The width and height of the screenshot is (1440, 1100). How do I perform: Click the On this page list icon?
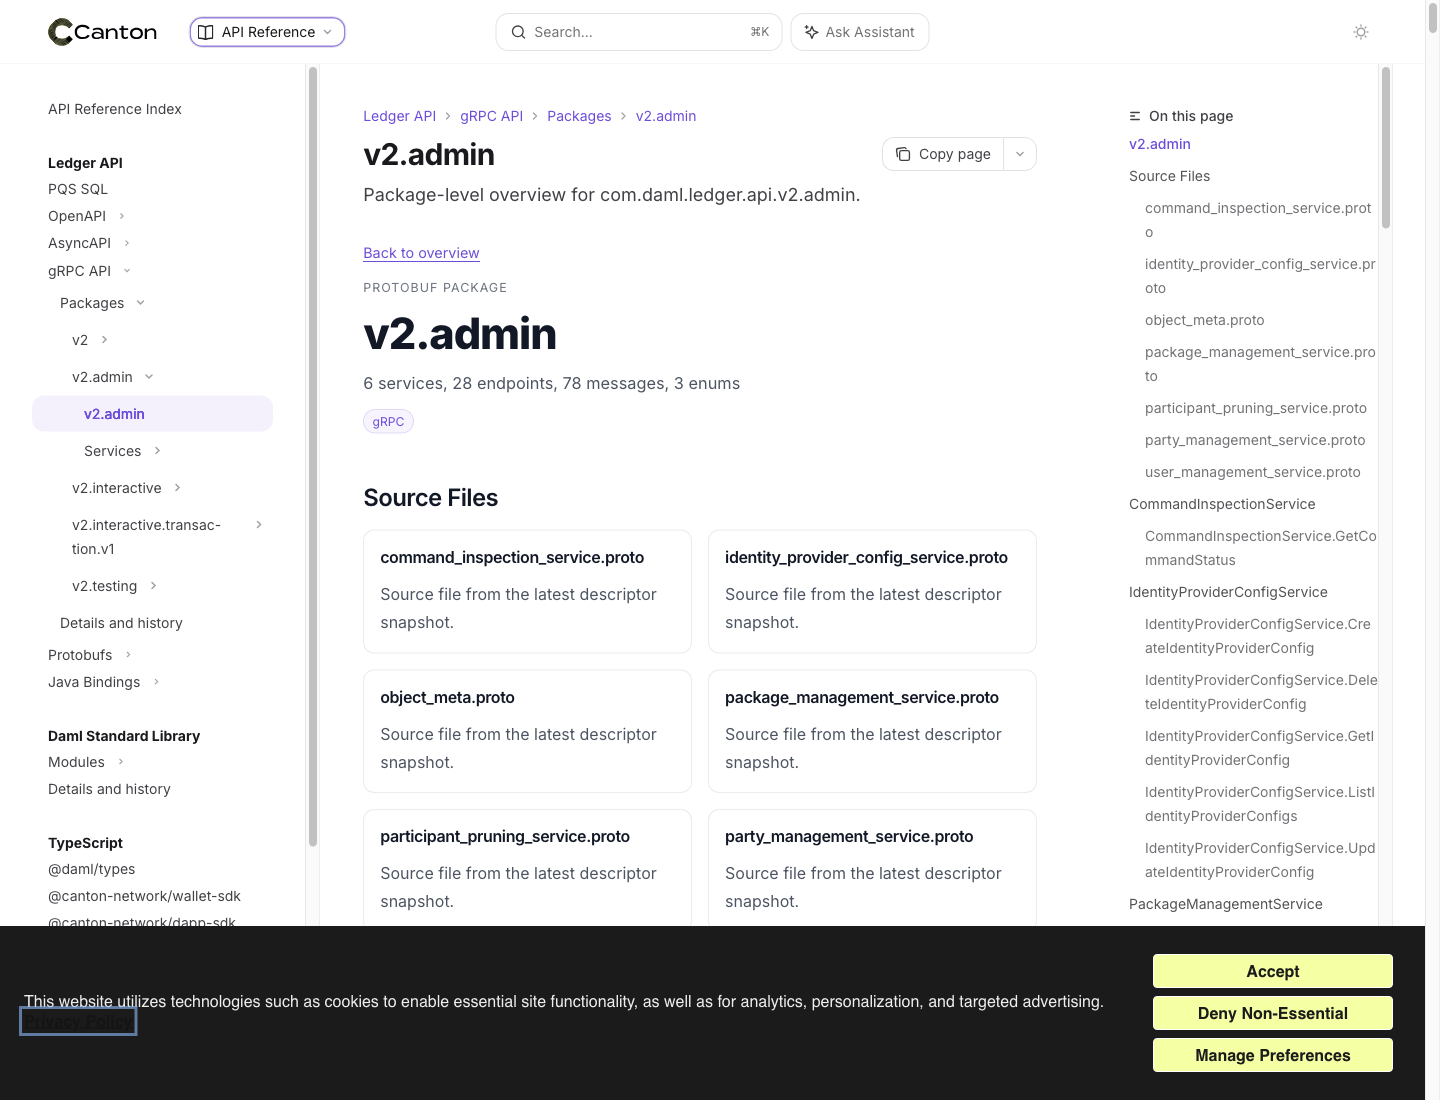point(1135,116)
